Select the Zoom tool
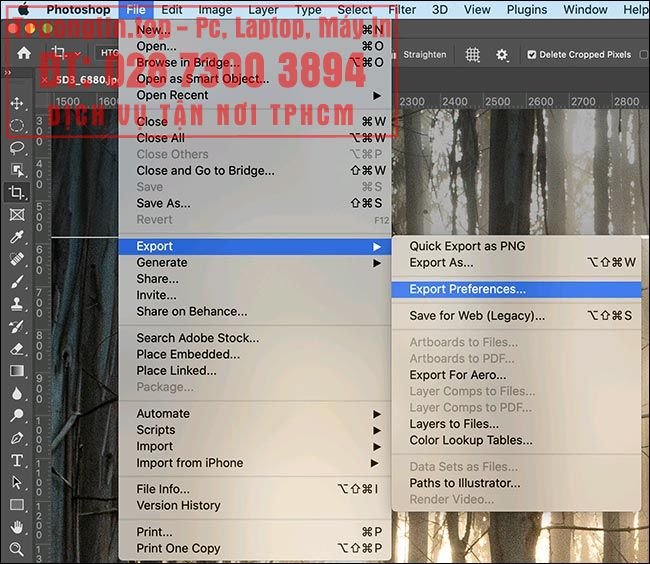The height and width of the screenshot is (564, 650). 17,549
